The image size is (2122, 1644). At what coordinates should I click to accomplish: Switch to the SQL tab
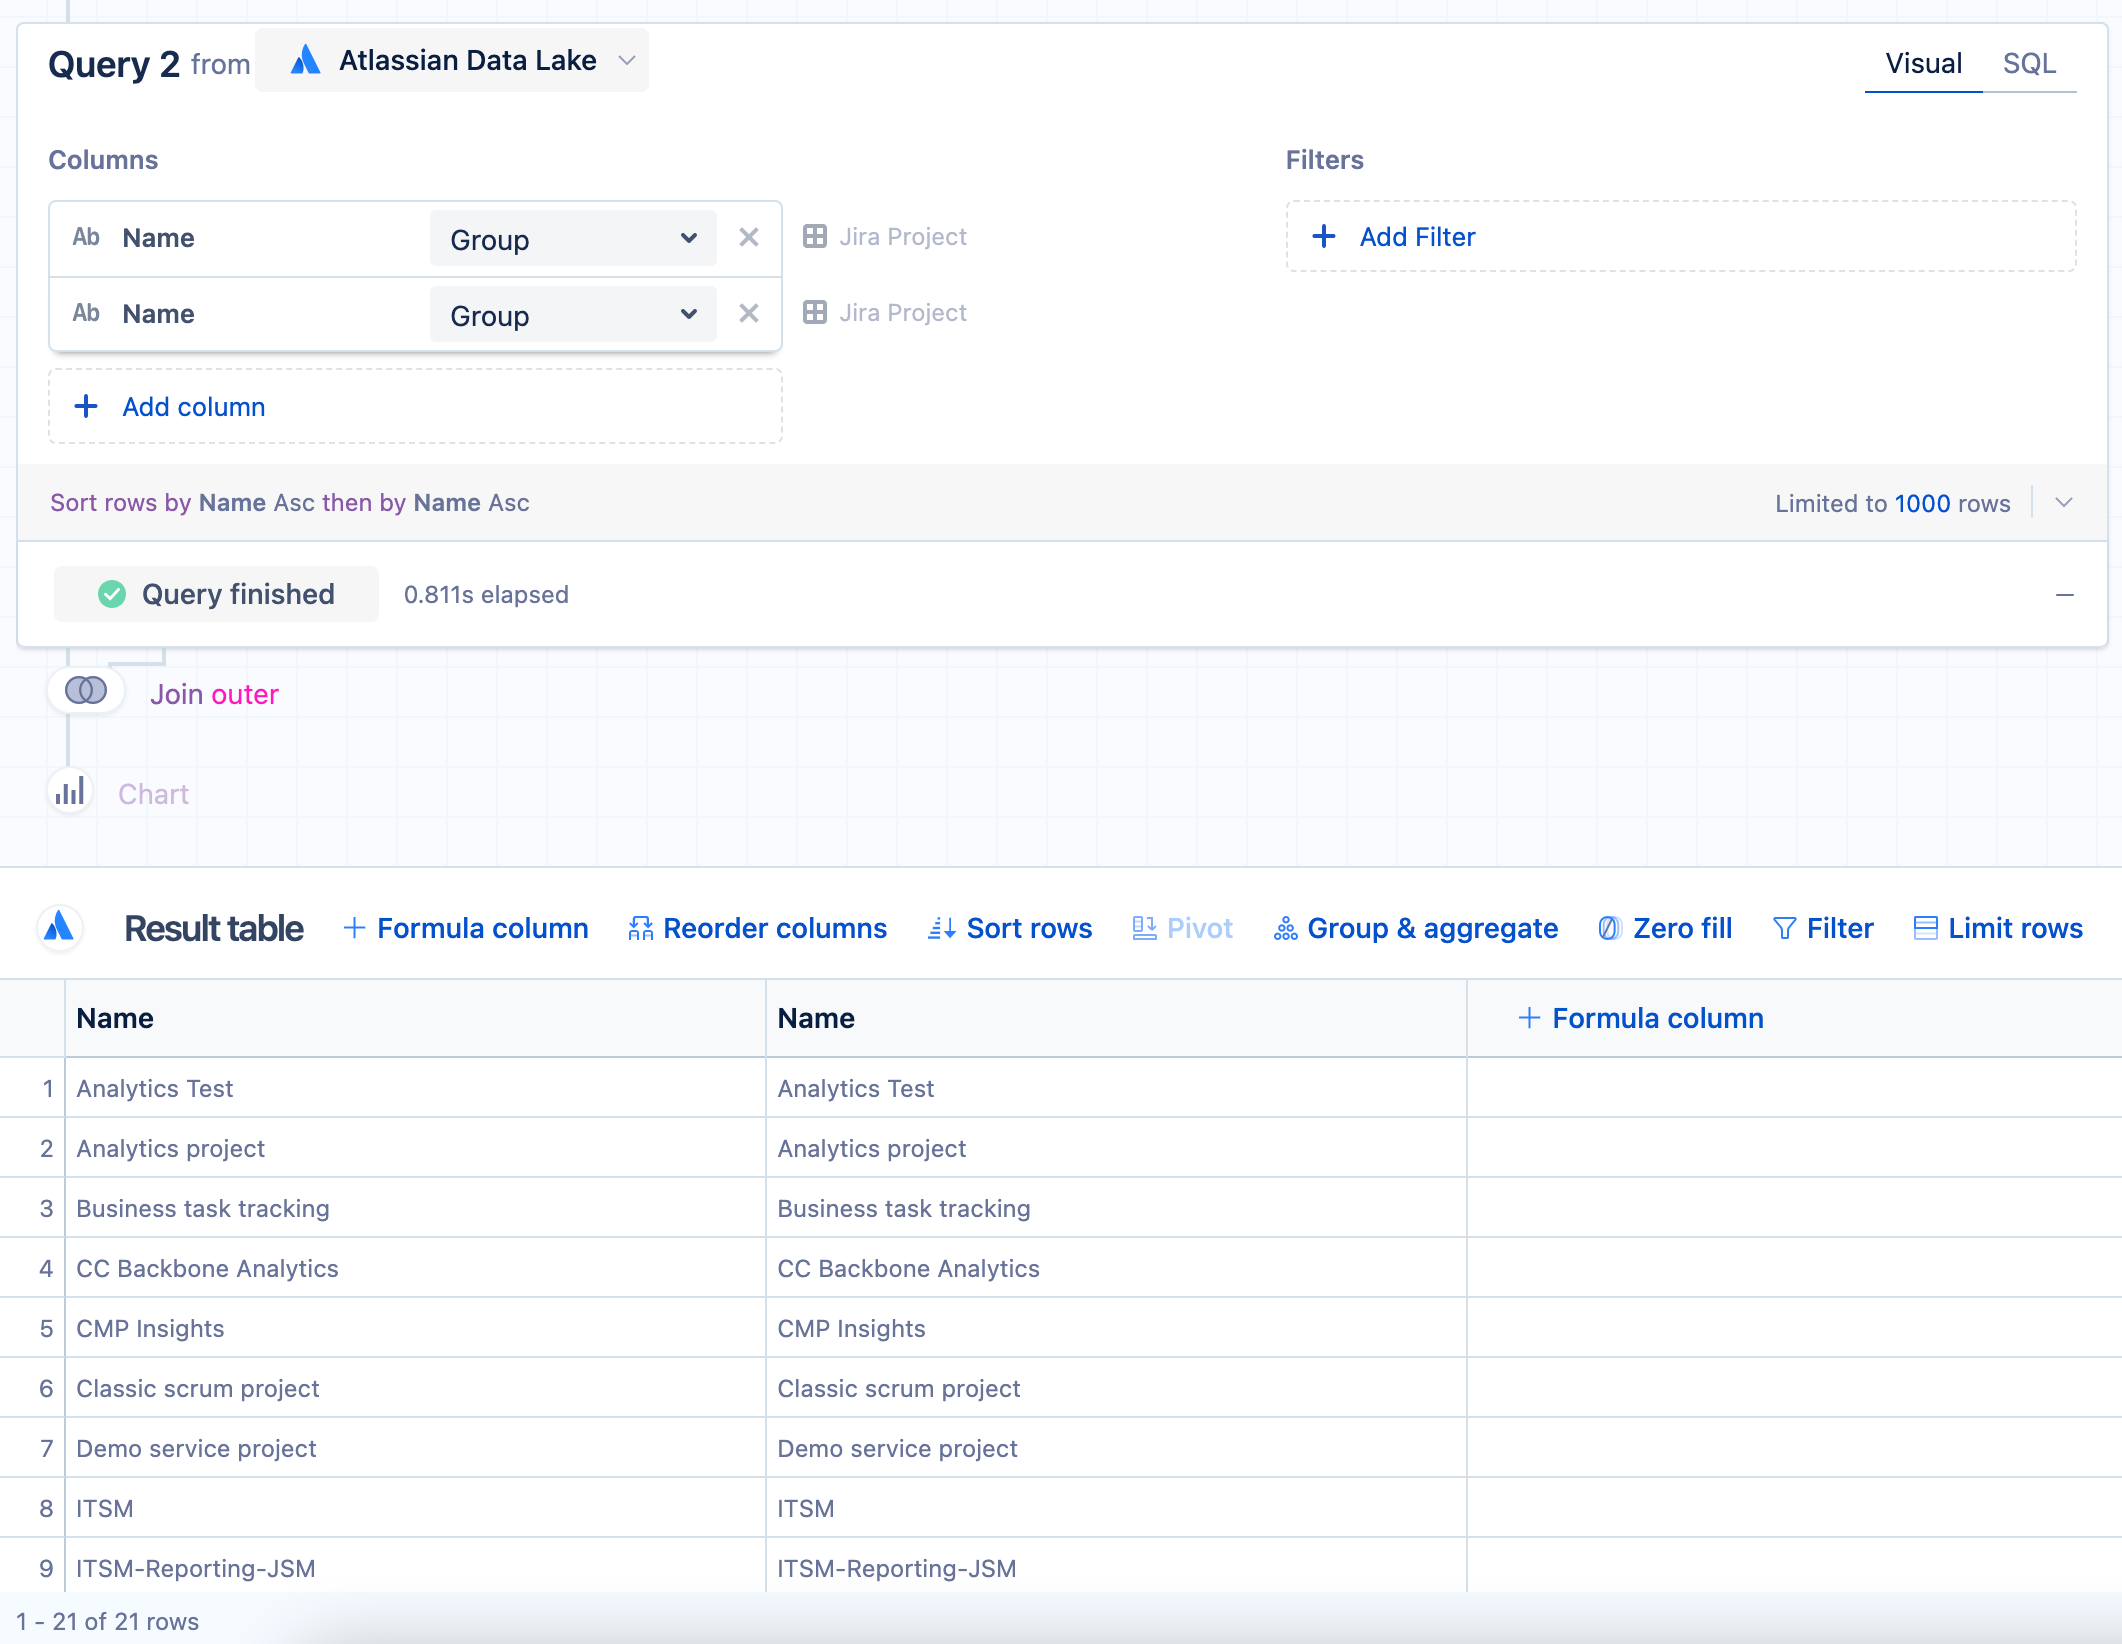pos(2029,64)
